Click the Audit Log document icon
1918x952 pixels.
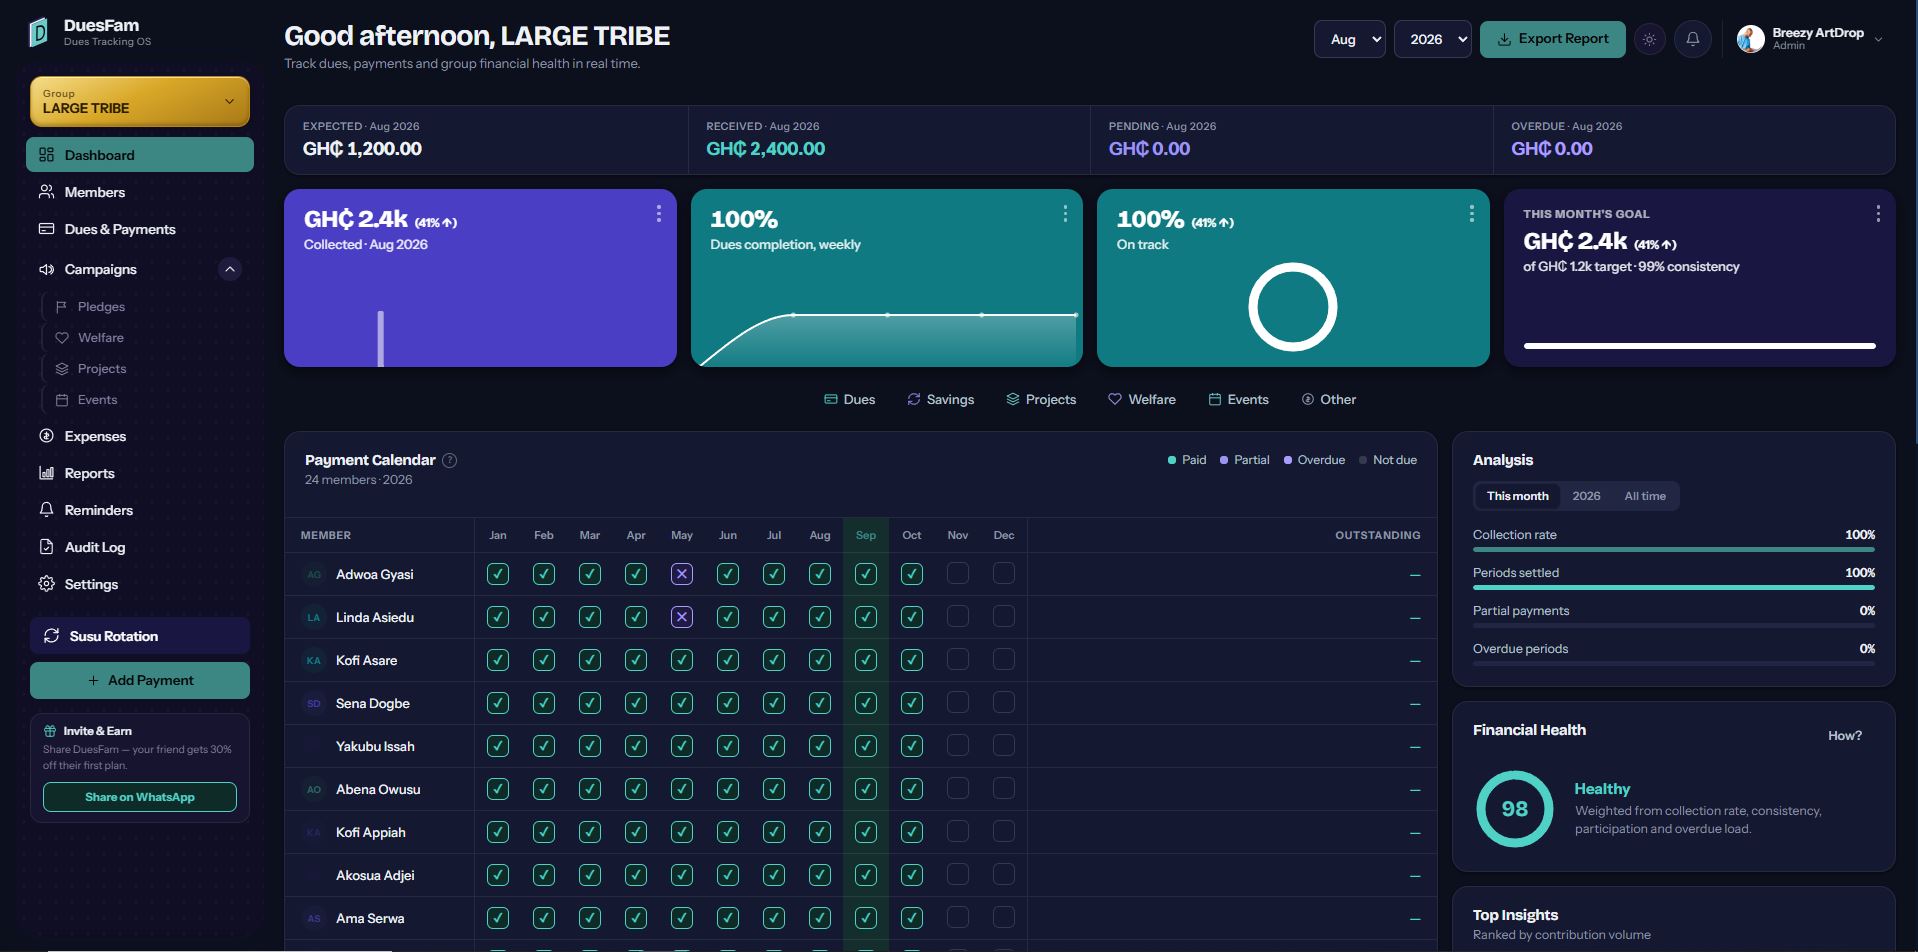coord(46,547)
